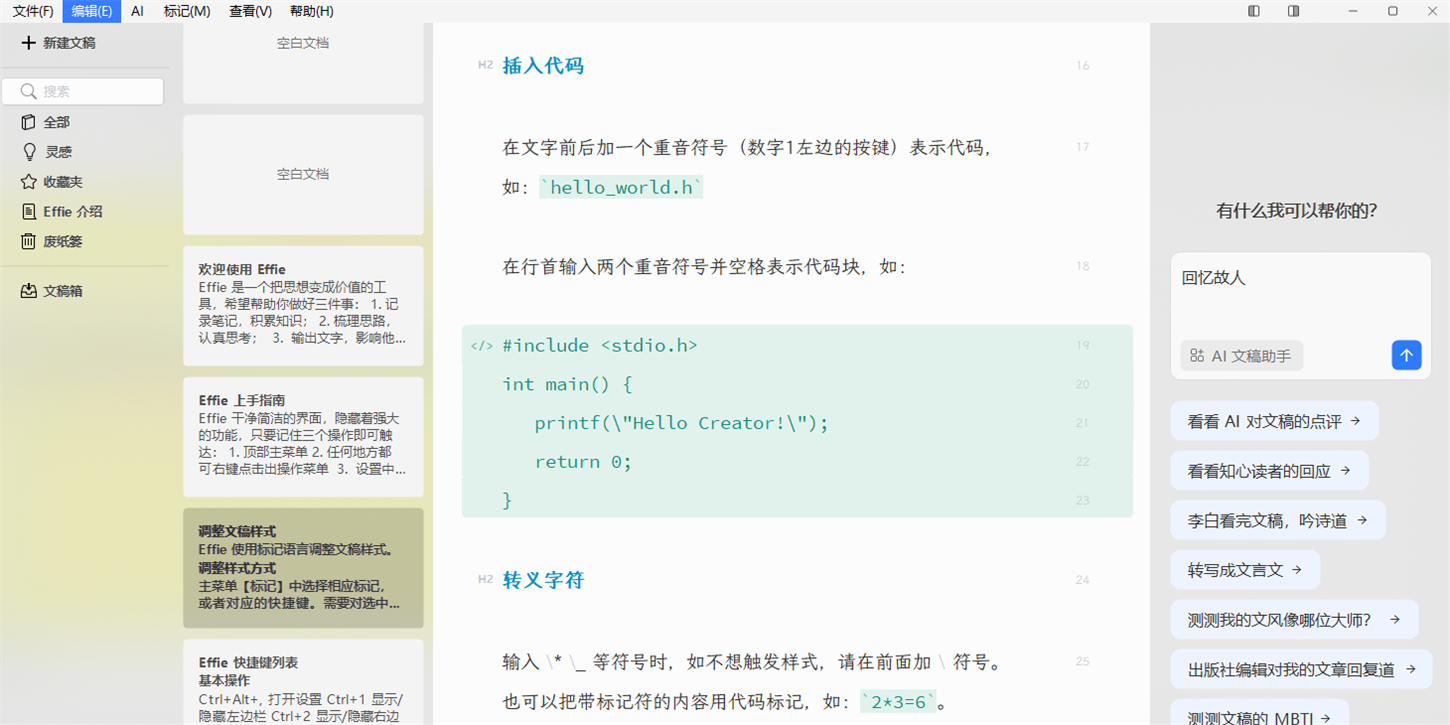1450x725 pixels.
Task: Open the AI menu in the menu bar
Action: [137, 11]
